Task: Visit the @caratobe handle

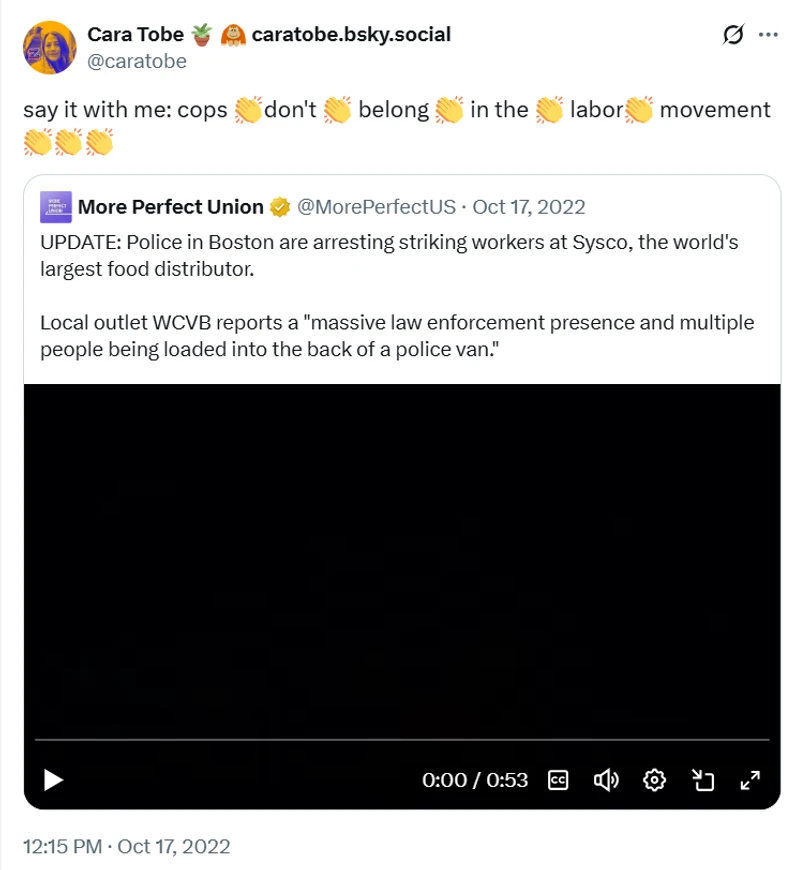Action: pos(137,61)
